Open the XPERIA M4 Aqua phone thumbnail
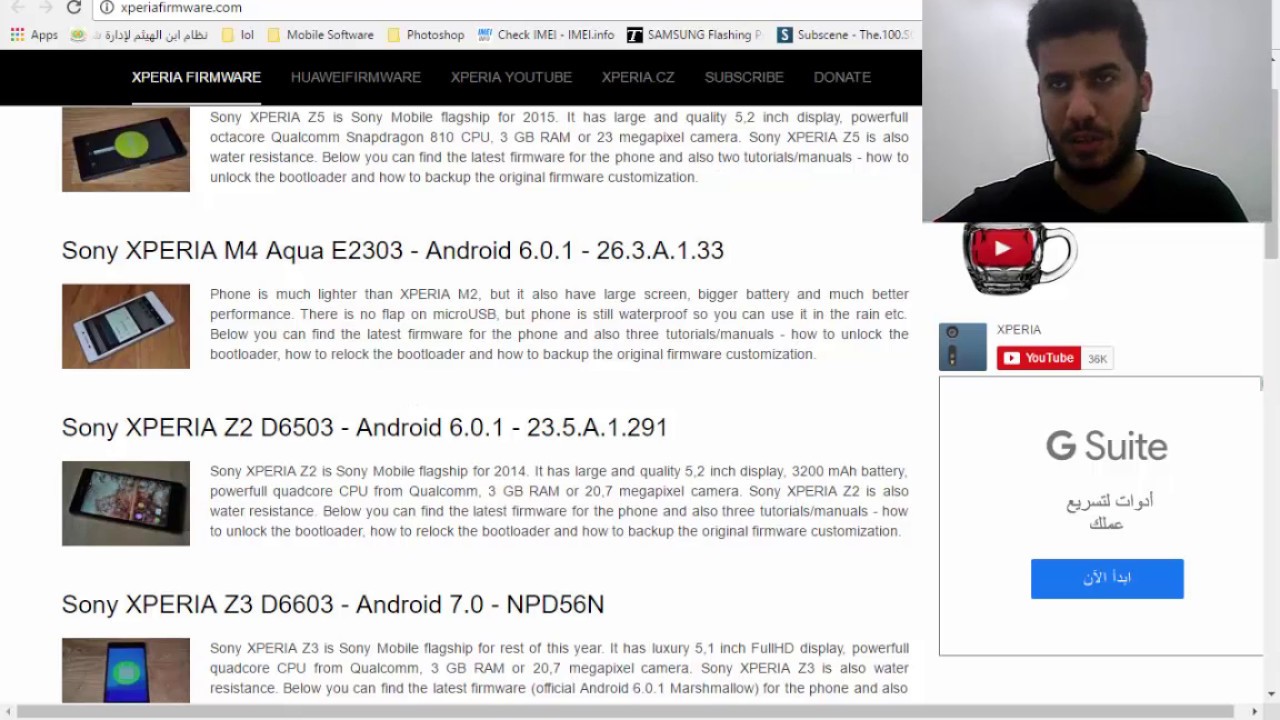This screenshot has height=720, width=1280. [126, 326]
